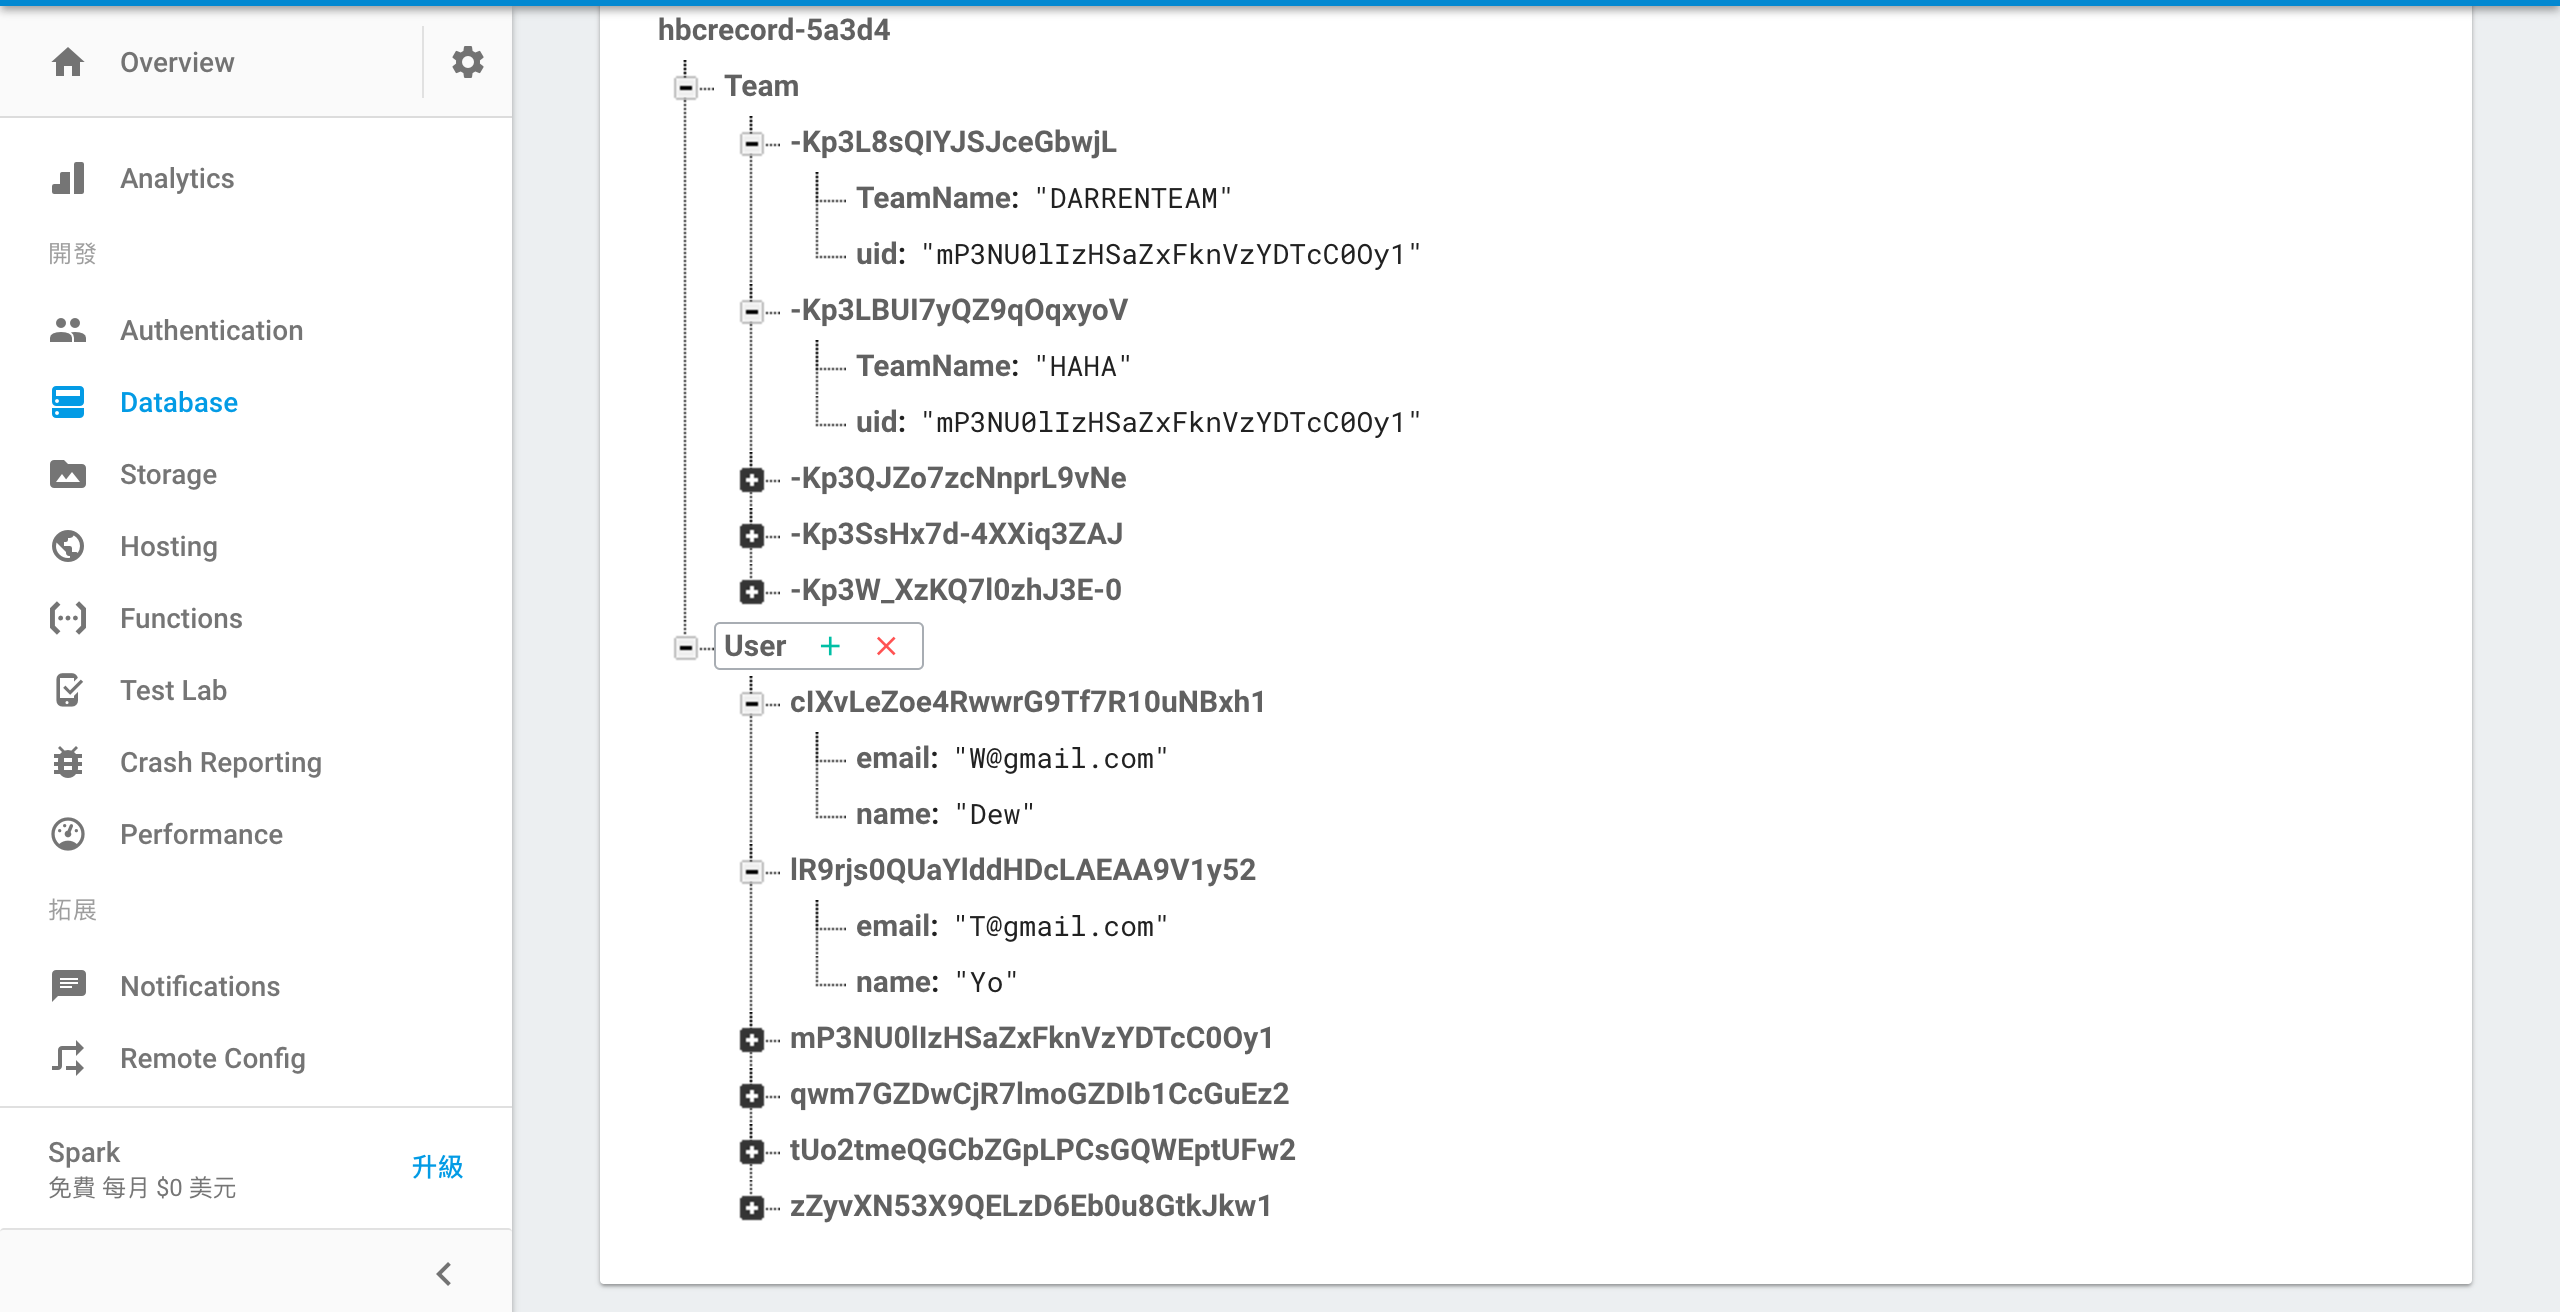
Task: Click the Authentication people icon
Action: click(68, 330)
